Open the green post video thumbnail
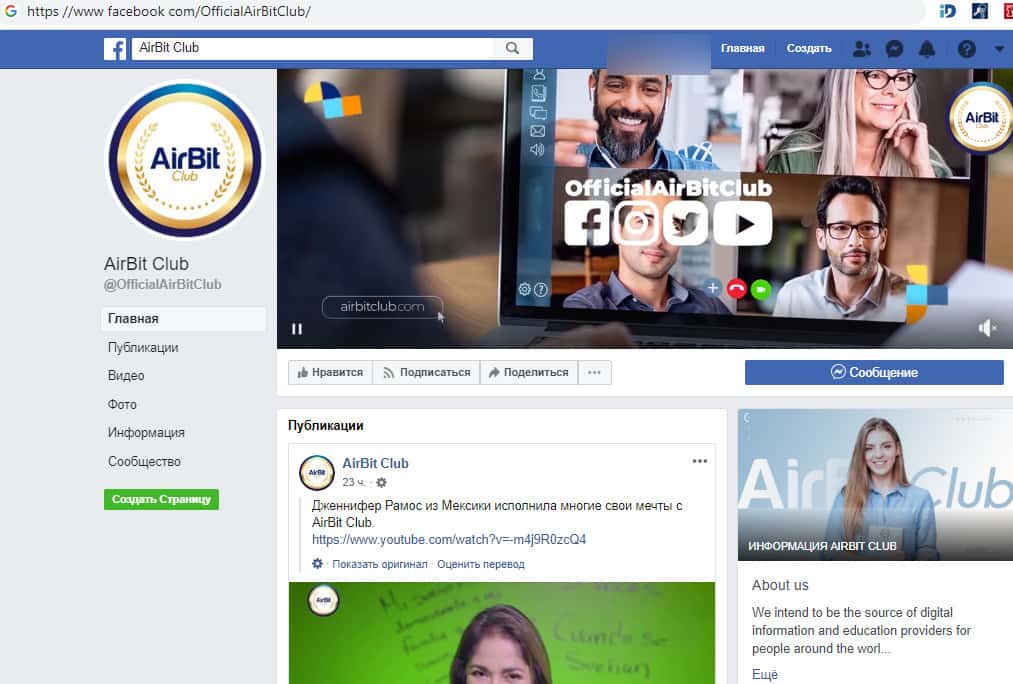The width and height of the screenshot is (1013, 684). pos(502,632)
